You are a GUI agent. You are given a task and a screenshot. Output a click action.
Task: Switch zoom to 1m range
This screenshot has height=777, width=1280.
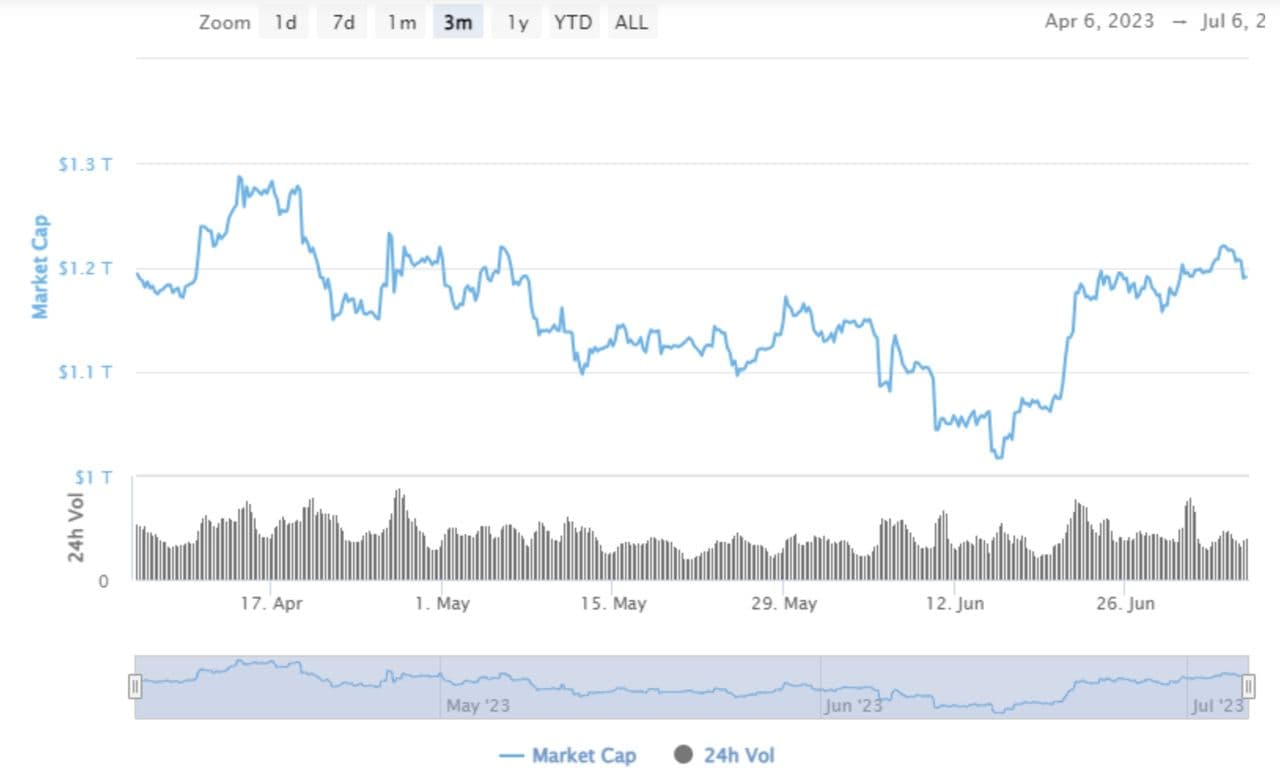point(401,22)
